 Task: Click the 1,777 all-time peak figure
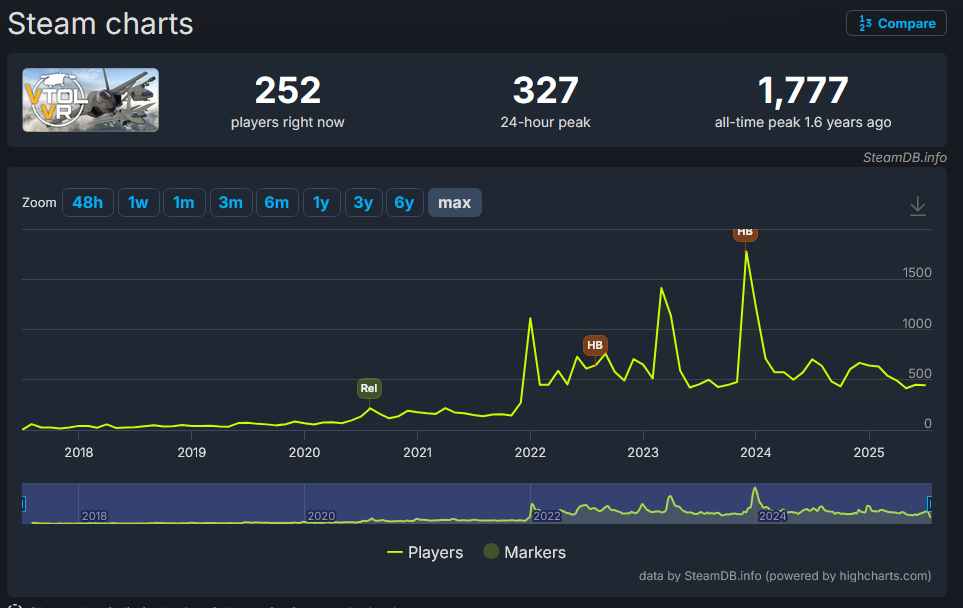click(x=803, y=90)
